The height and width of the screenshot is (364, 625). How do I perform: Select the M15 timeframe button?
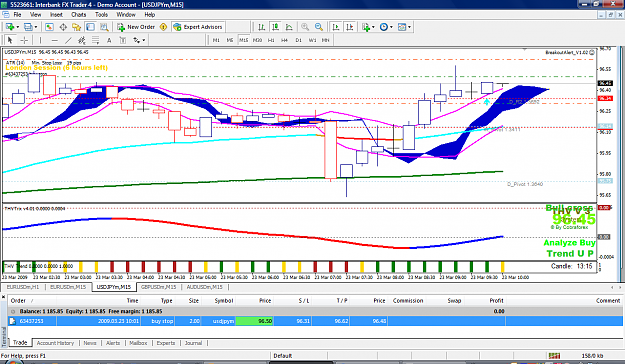pyautogui.click(x=243, y=40)
